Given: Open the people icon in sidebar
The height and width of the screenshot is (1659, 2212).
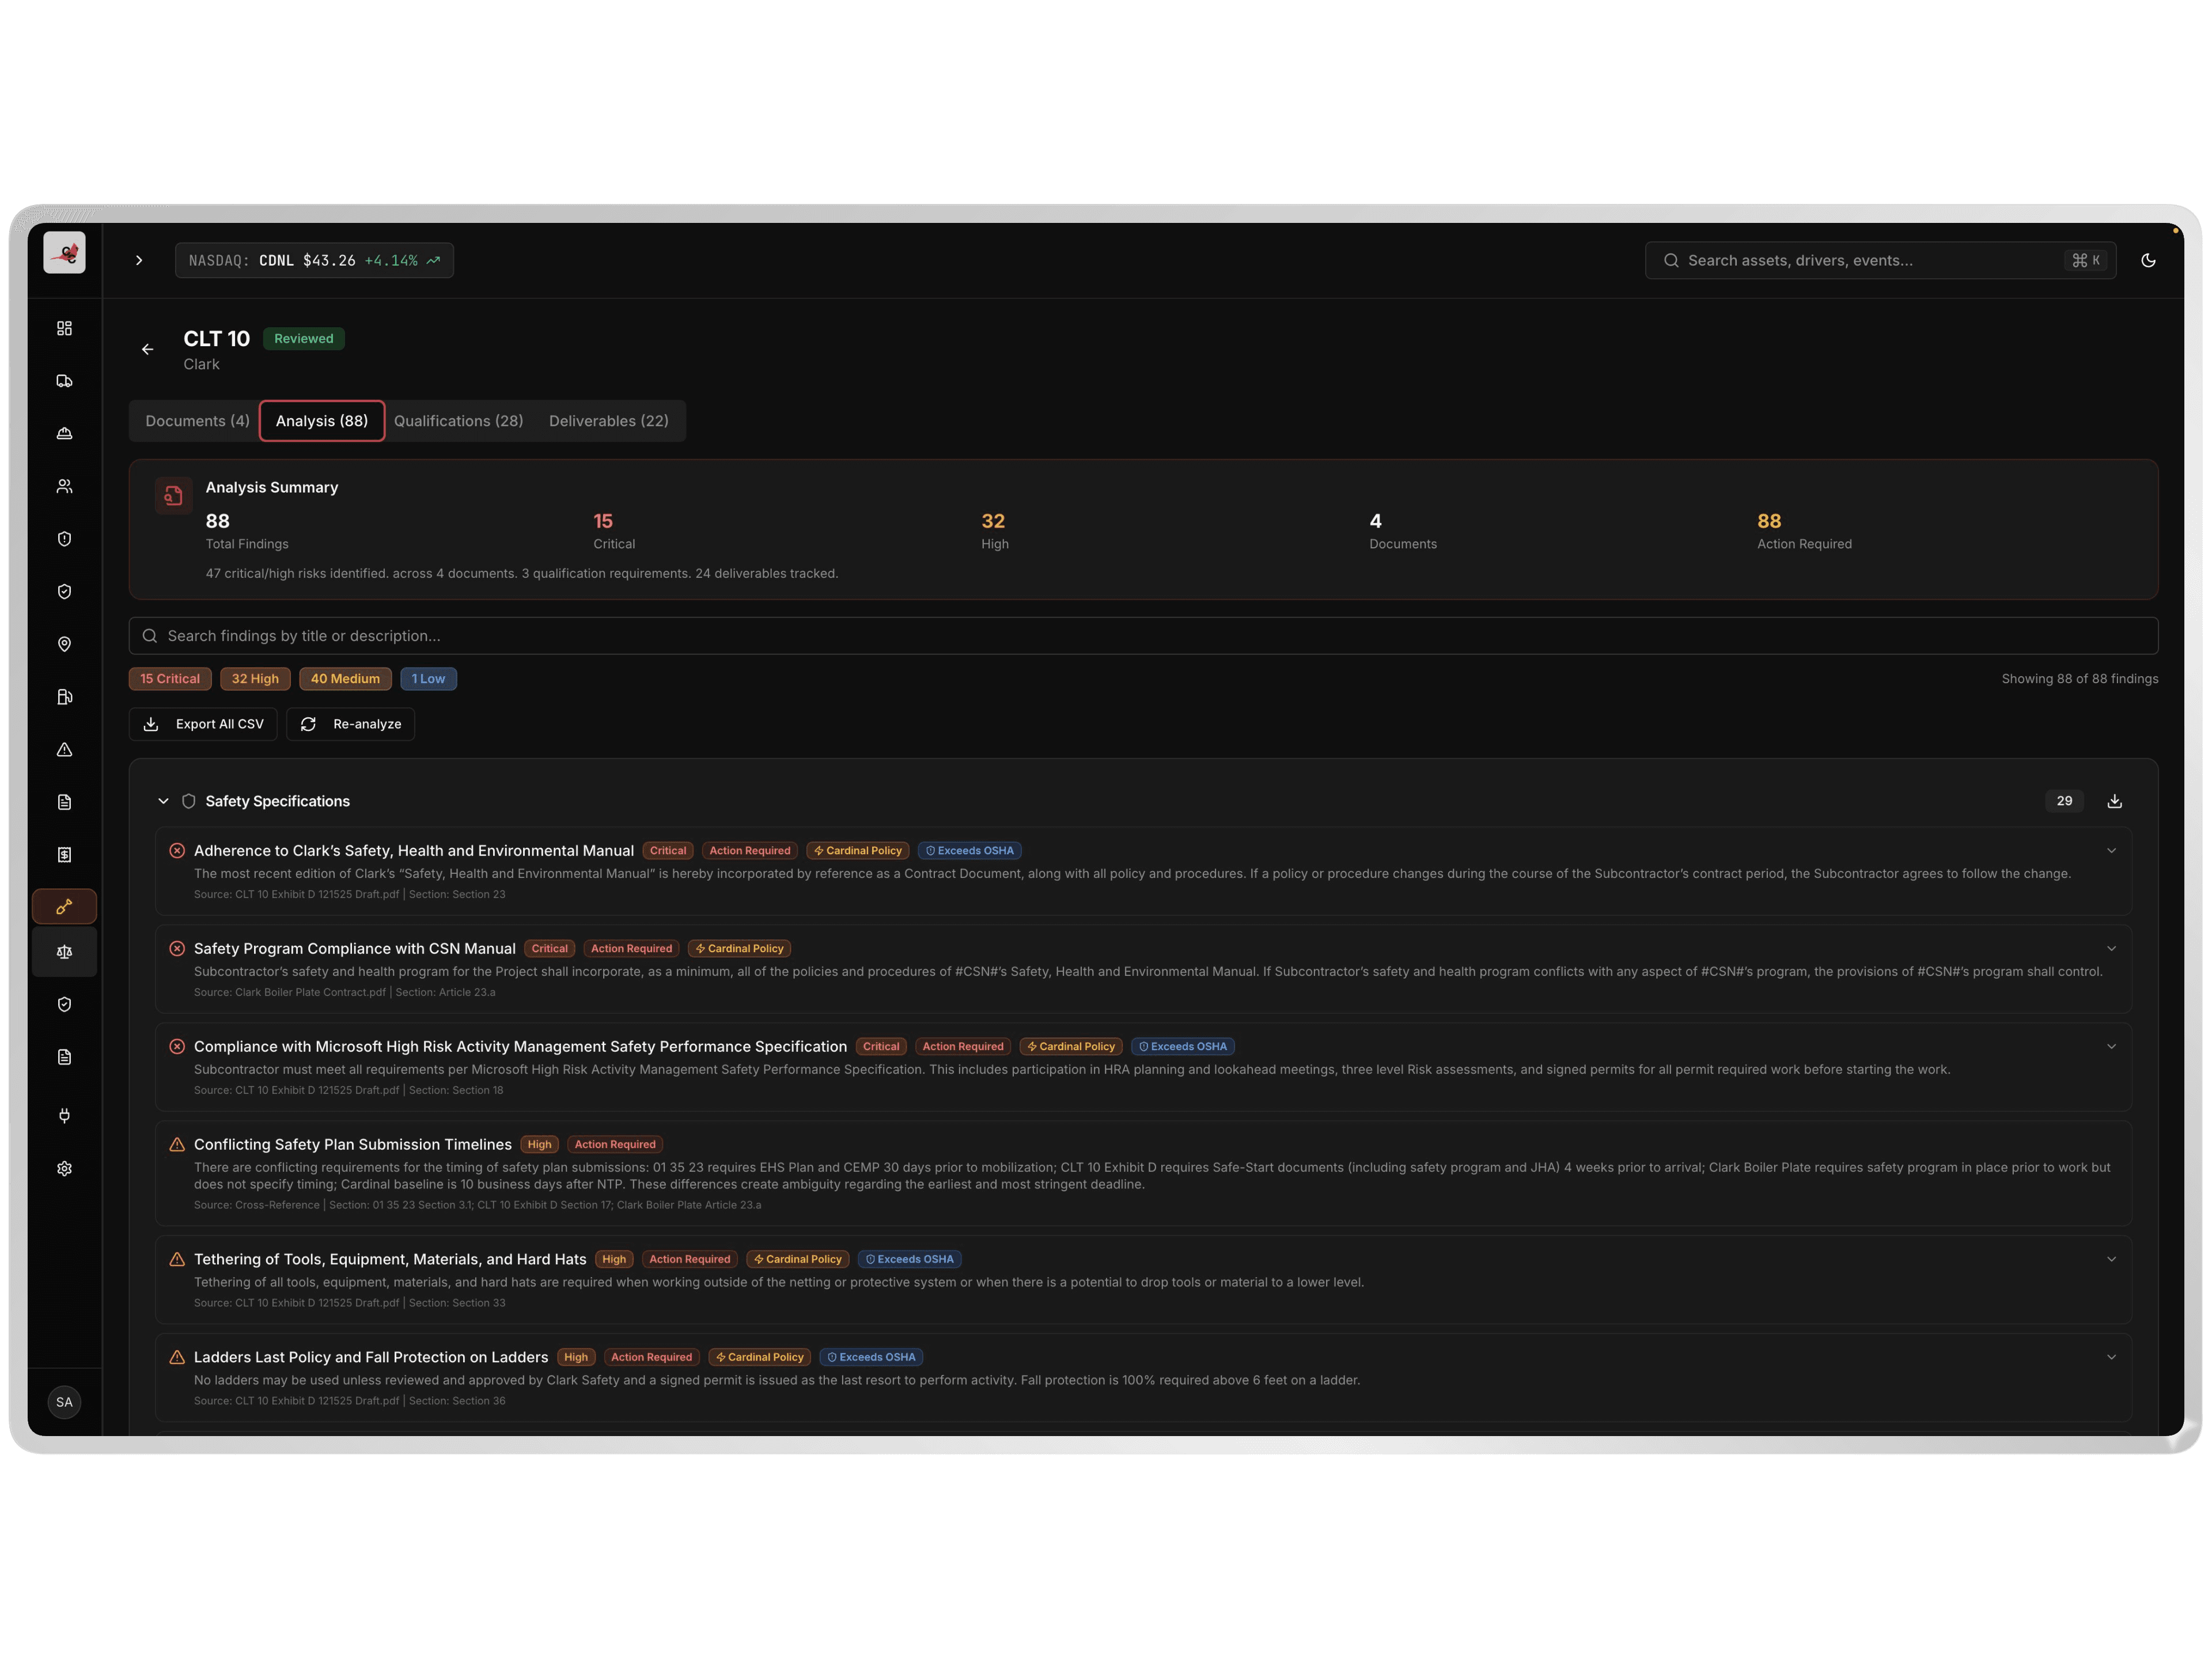Looking at the screenshot, I should [64, 486].
